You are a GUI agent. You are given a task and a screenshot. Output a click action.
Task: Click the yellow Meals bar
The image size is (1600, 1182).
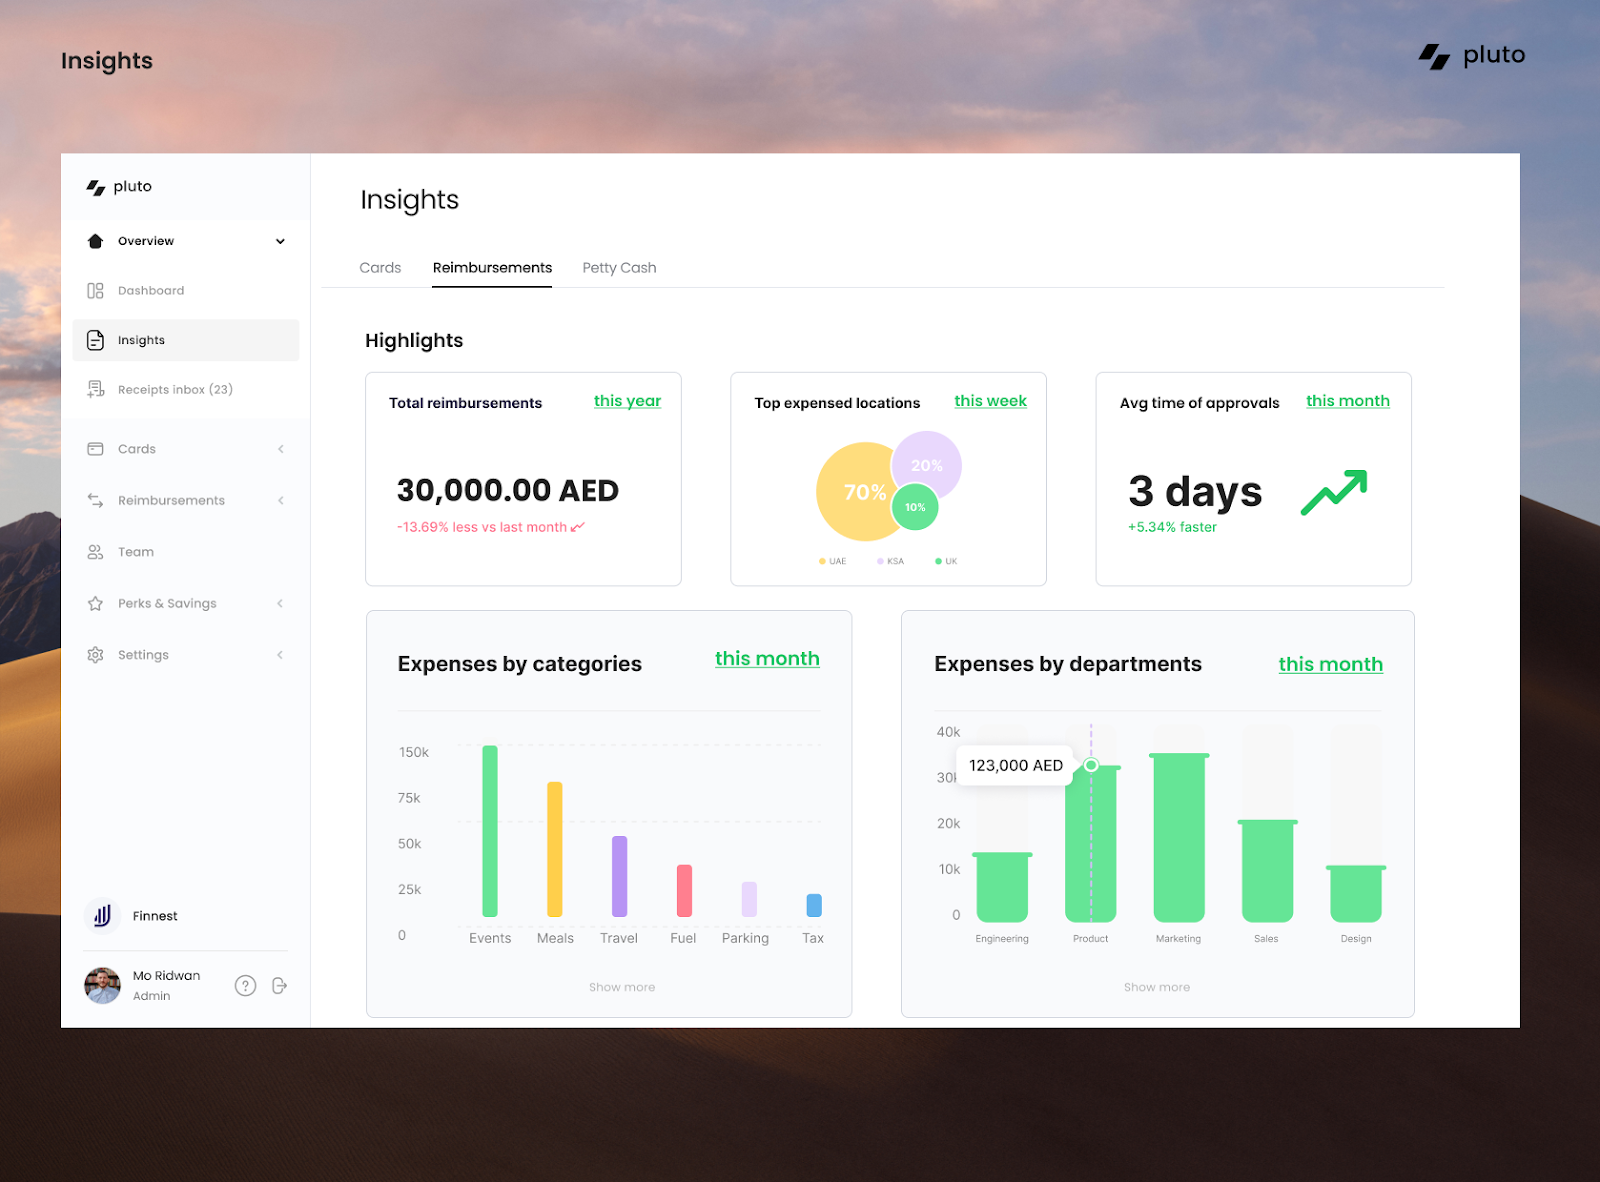click(555, 849)
